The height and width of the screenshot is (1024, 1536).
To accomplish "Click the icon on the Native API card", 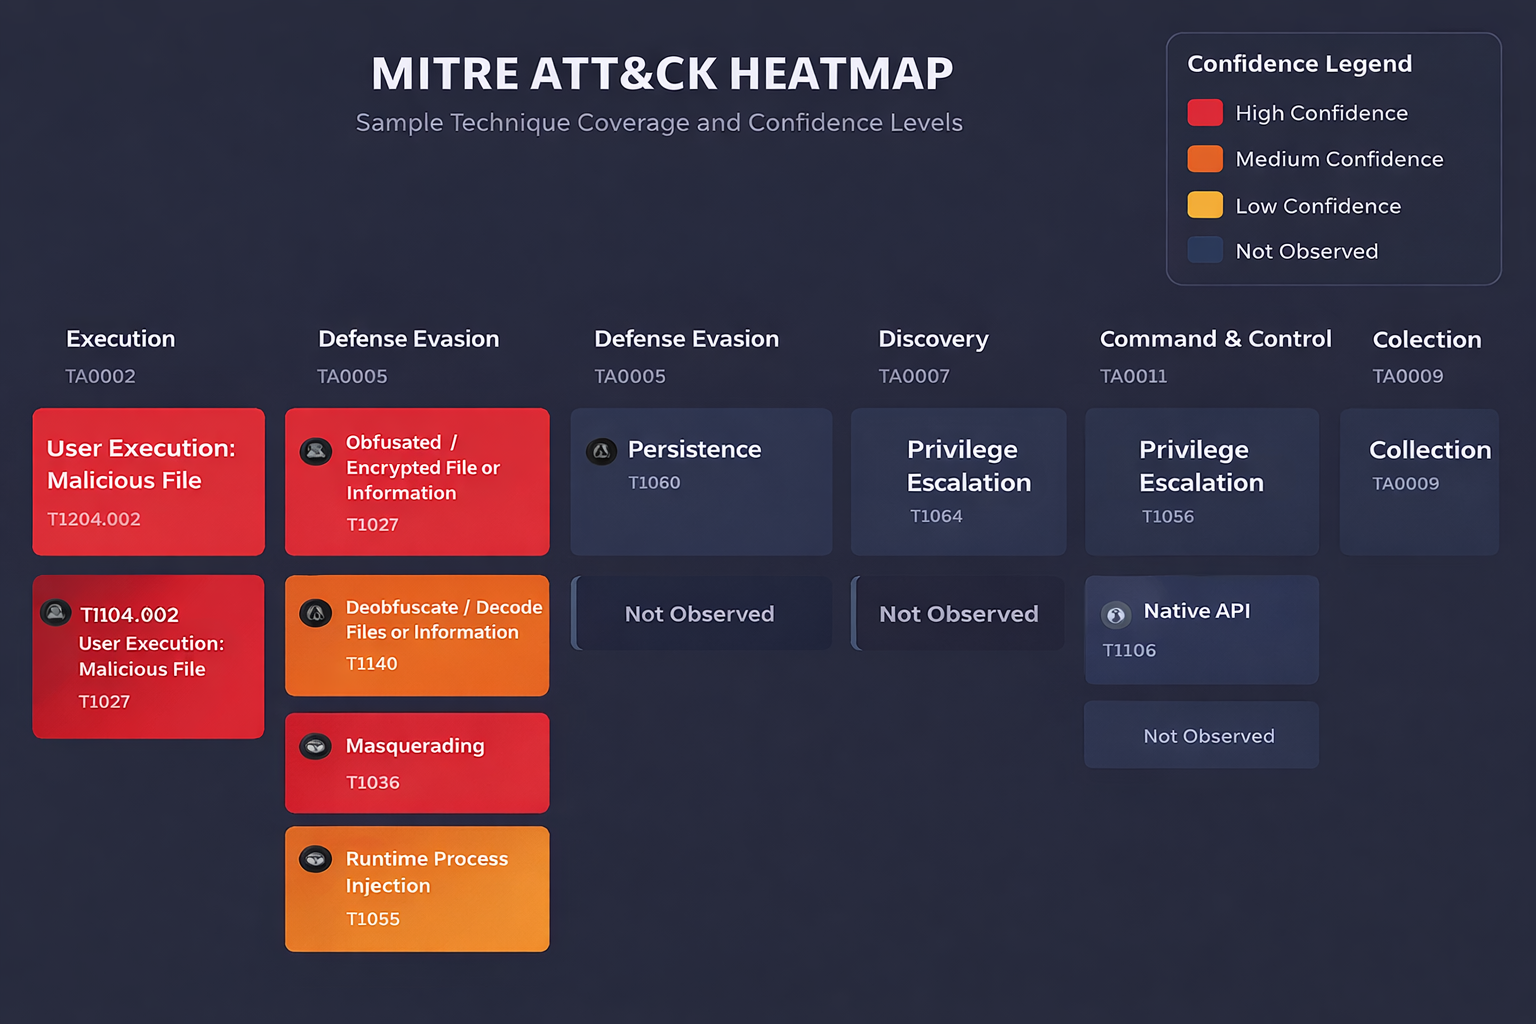I will tap(1116, 614).
